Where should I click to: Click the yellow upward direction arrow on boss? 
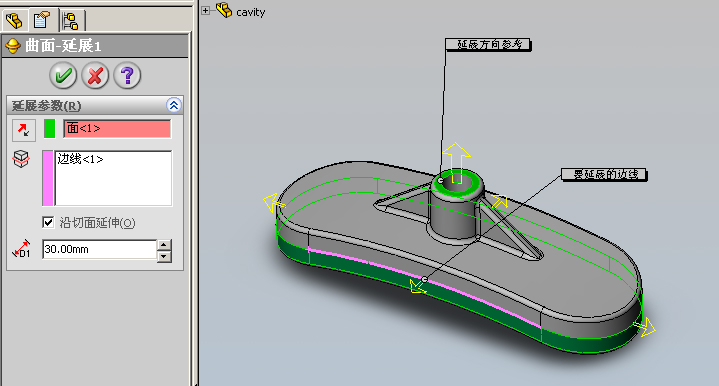[x=456, y=162]
